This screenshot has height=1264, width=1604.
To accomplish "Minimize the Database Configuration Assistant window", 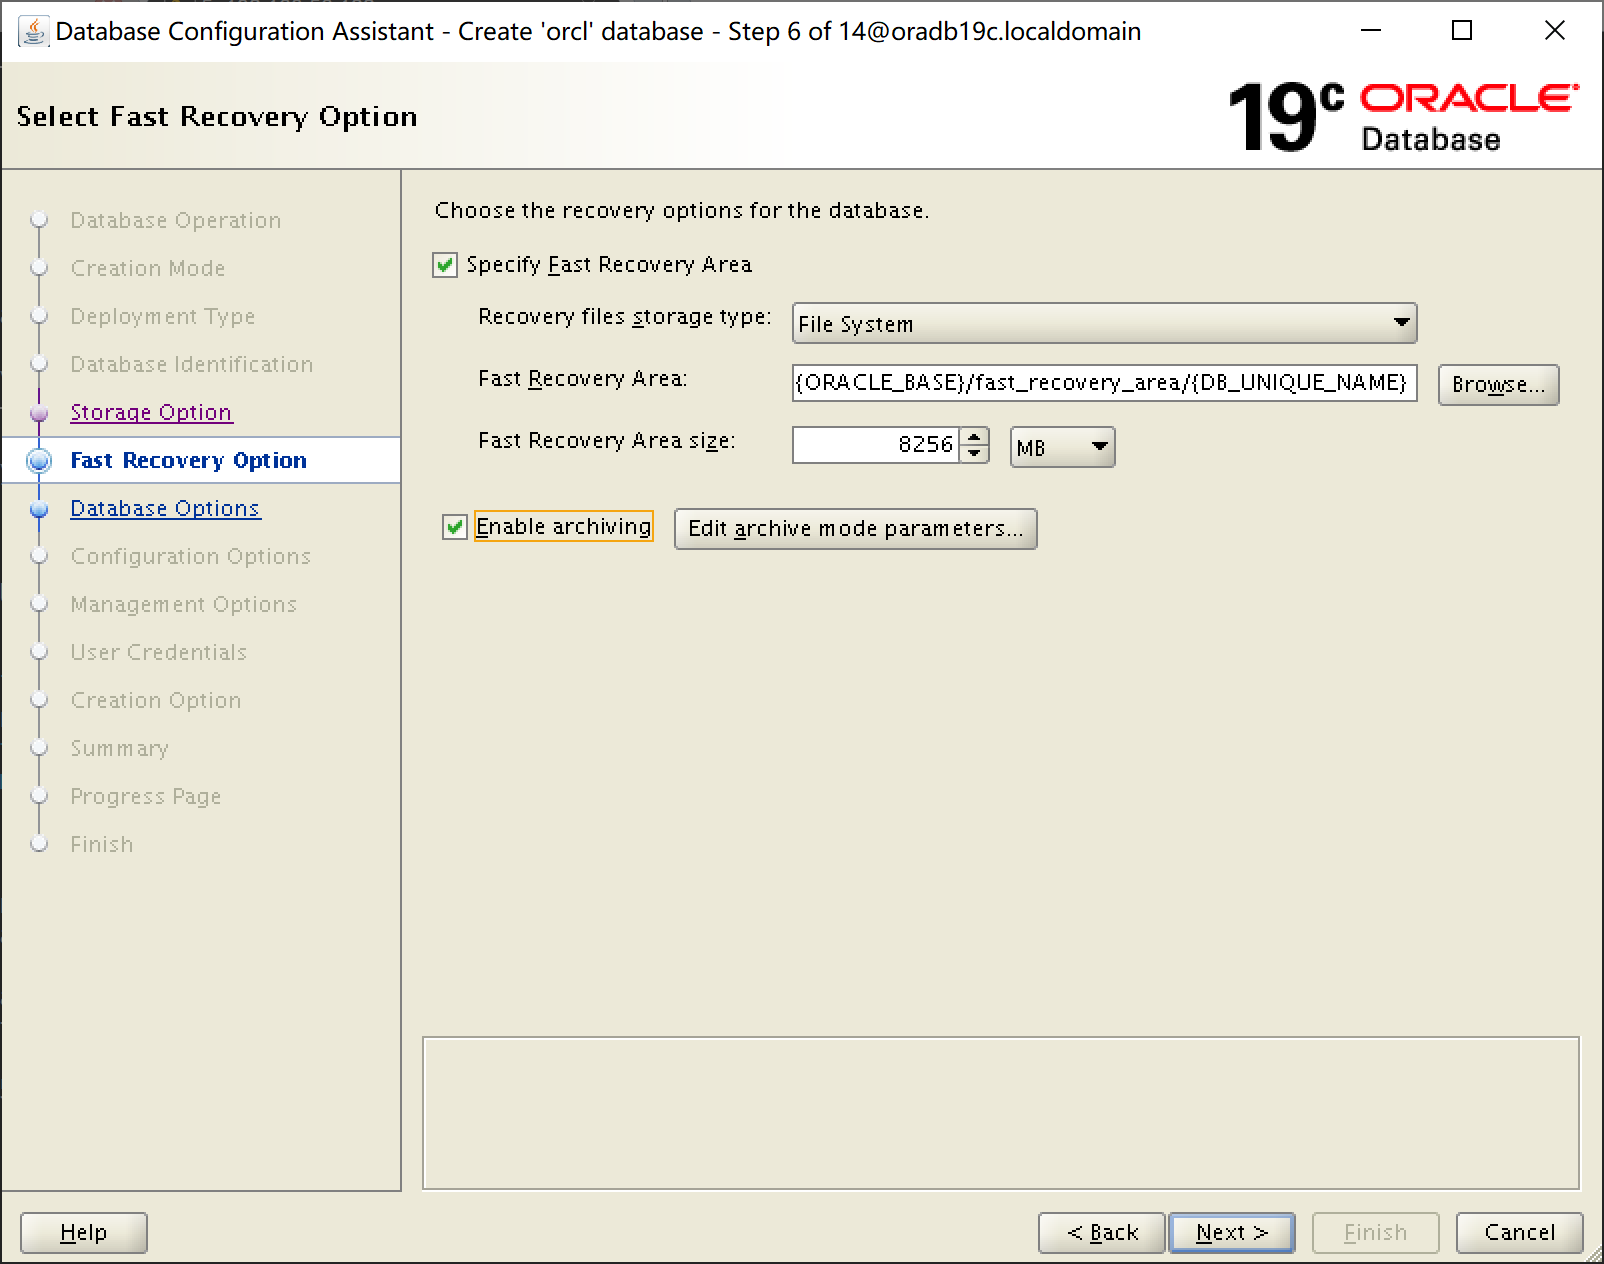I will pos(1371,31).
